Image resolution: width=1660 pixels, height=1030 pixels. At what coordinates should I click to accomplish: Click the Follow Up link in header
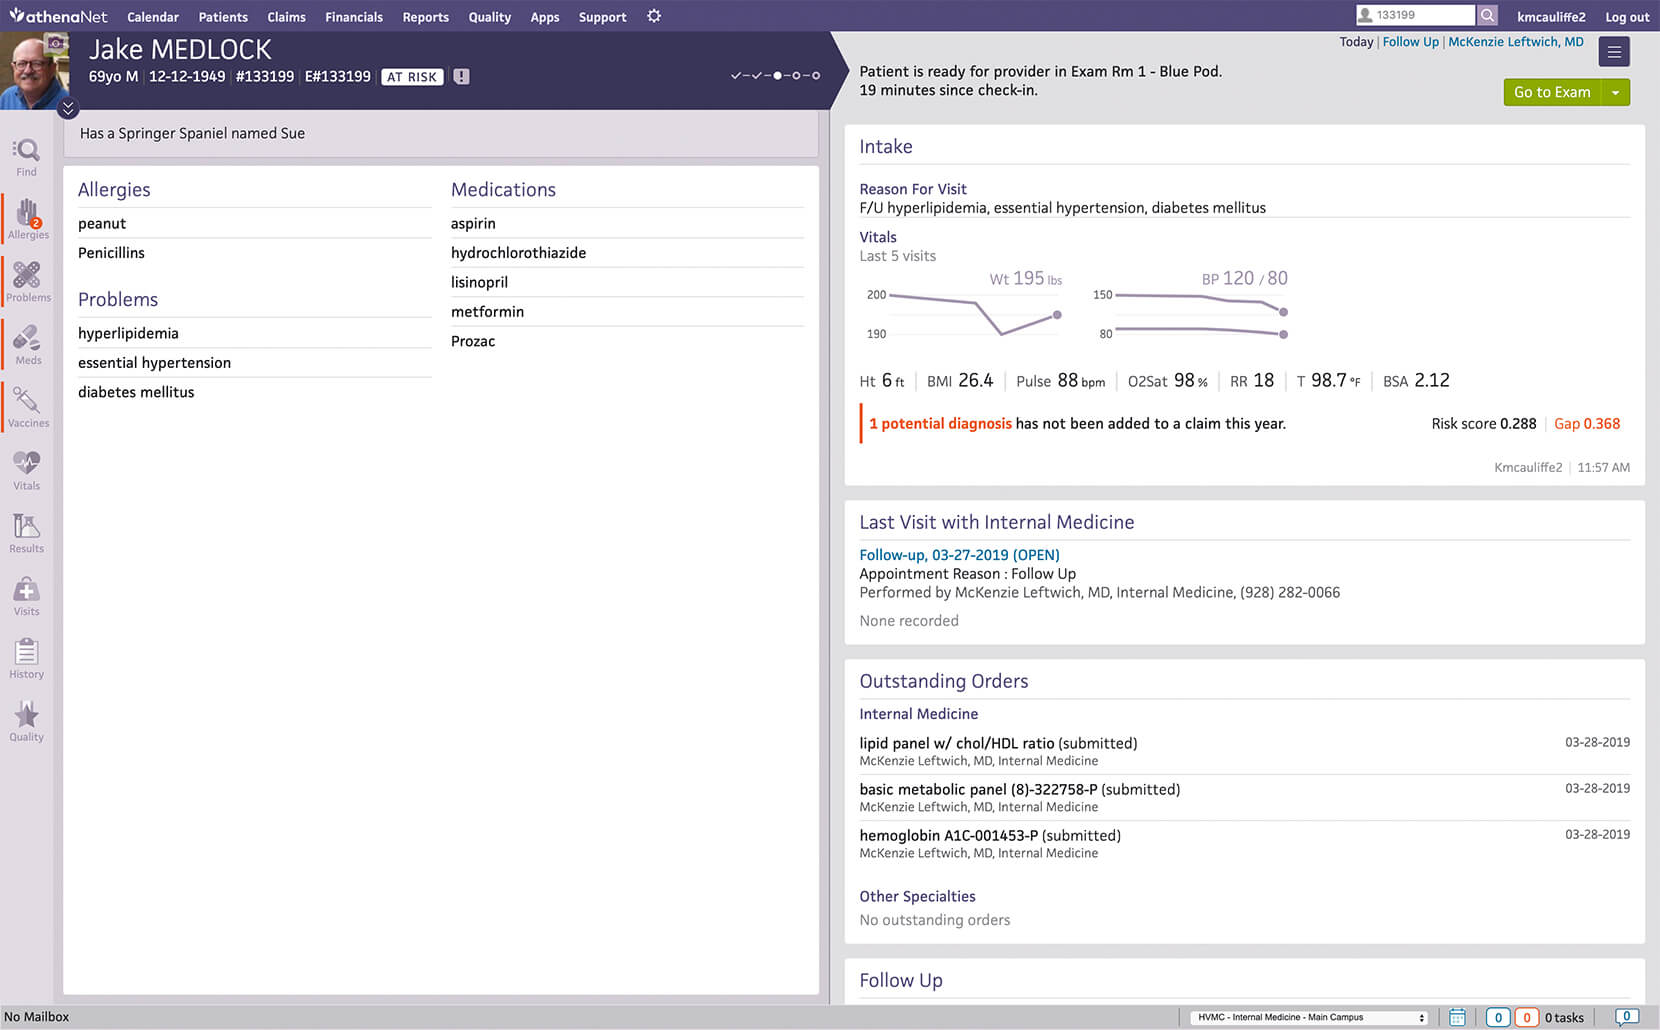pyautogui.click(x=1410, y=42)
